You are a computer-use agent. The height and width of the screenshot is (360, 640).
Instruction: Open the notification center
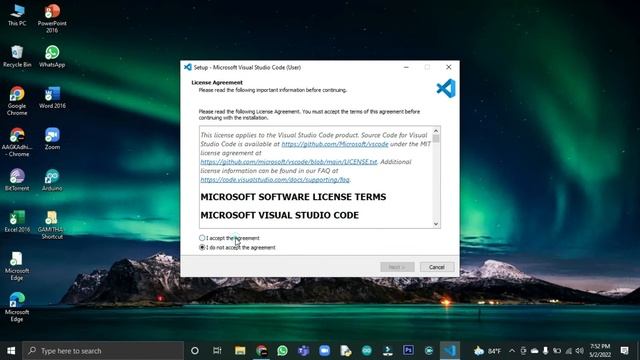[624, 351]
